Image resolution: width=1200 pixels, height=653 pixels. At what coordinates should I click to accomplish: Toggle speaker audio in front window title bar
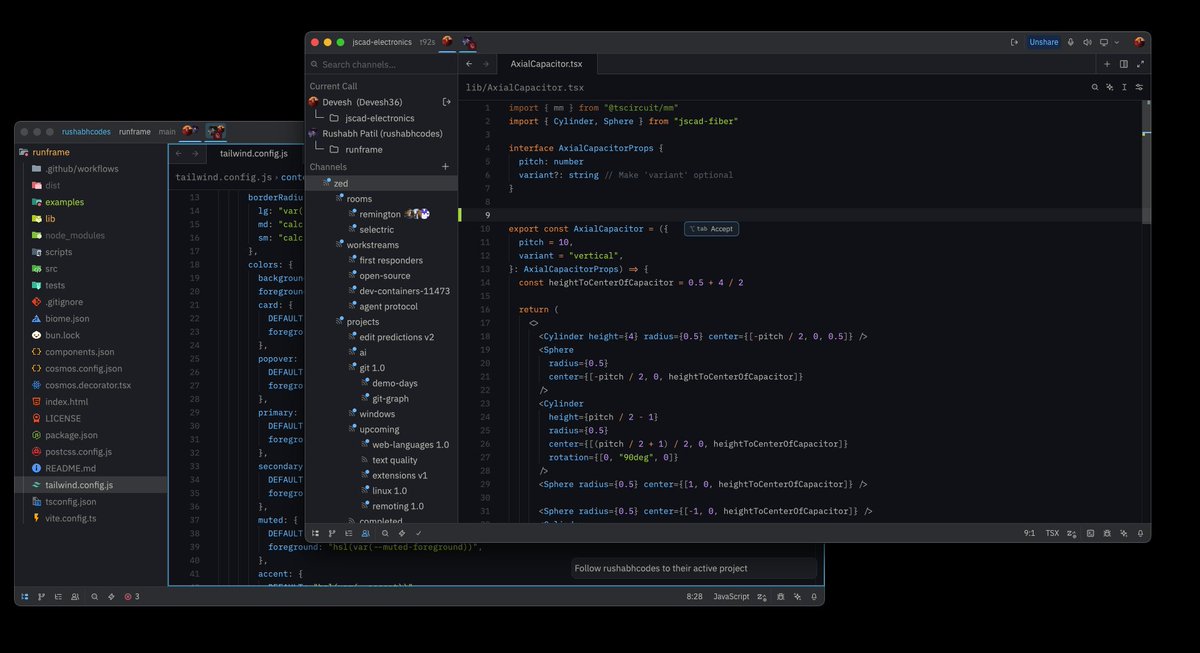(1087, 42)
